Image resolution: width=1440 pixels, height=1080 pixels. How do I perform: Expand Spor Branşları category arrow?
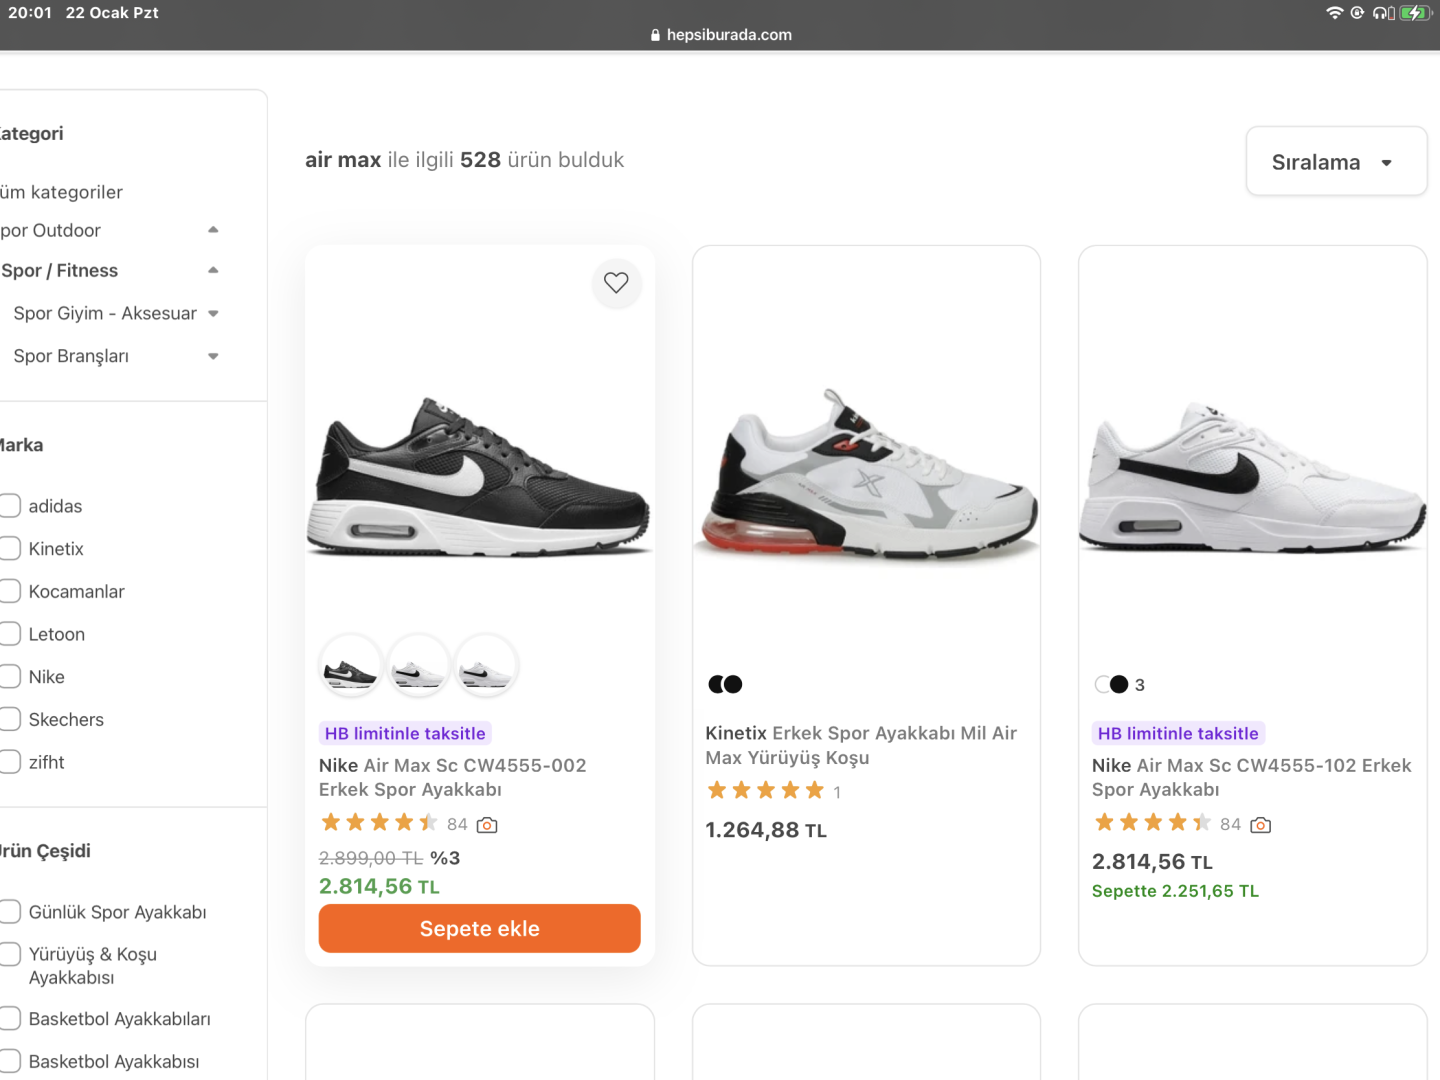[213, 357]
